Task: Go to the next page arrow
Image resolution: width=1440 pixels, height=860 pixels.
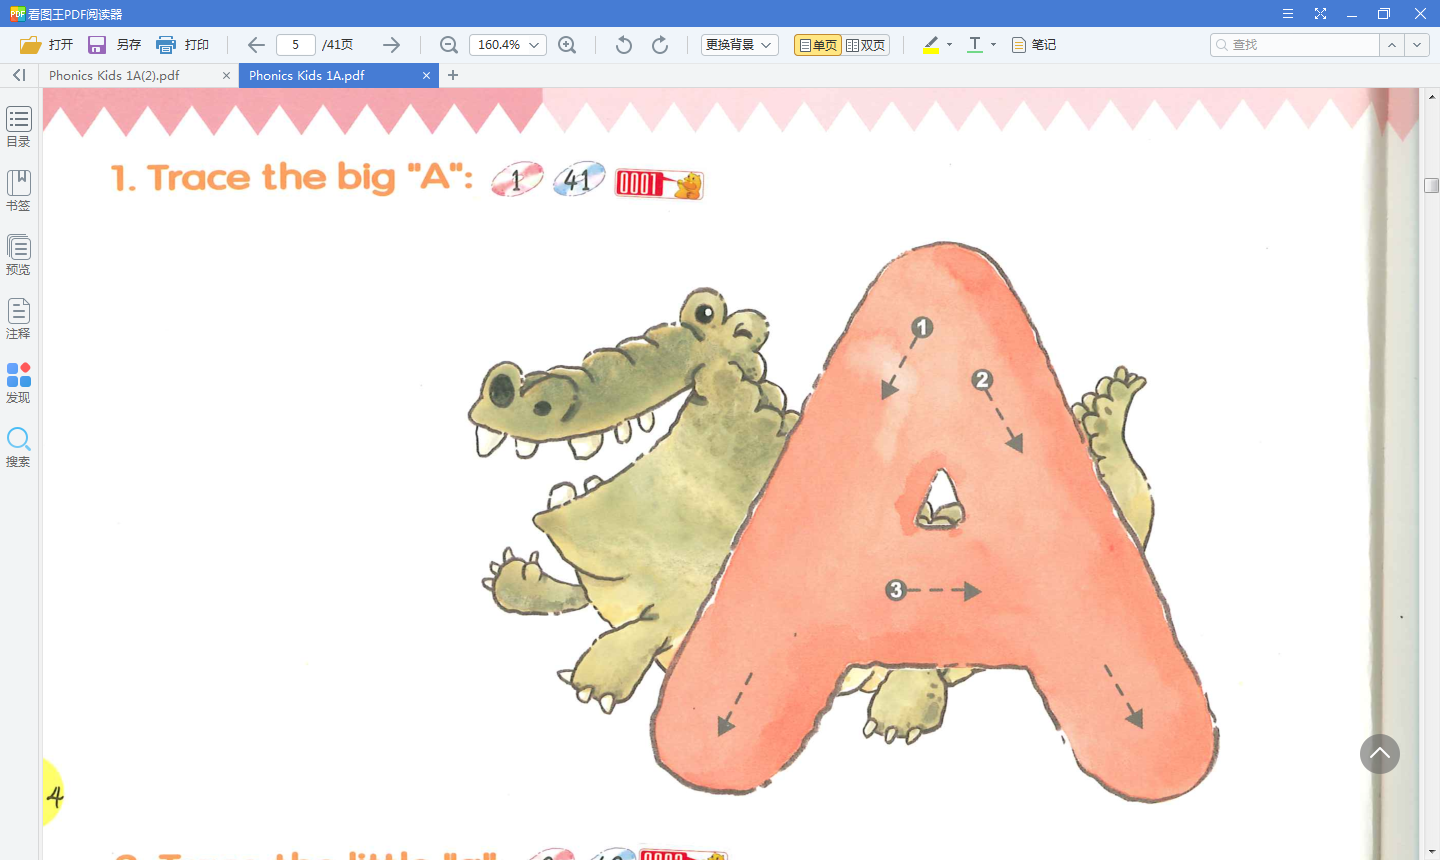Action: pos(391,45)
